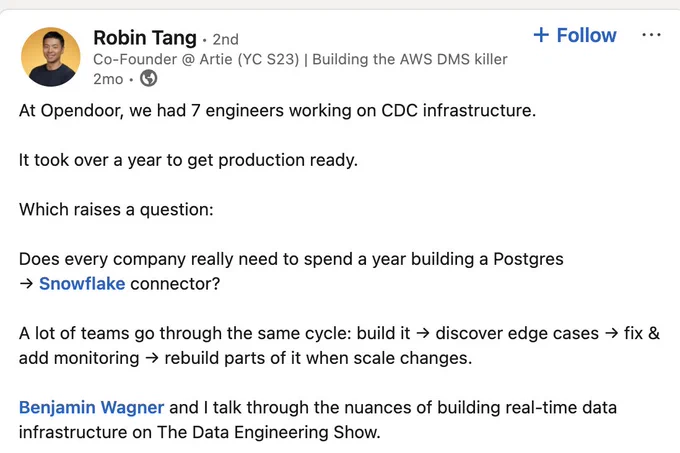
Task: Open Robin Tang's profile photo
Action: click(51, 57)
